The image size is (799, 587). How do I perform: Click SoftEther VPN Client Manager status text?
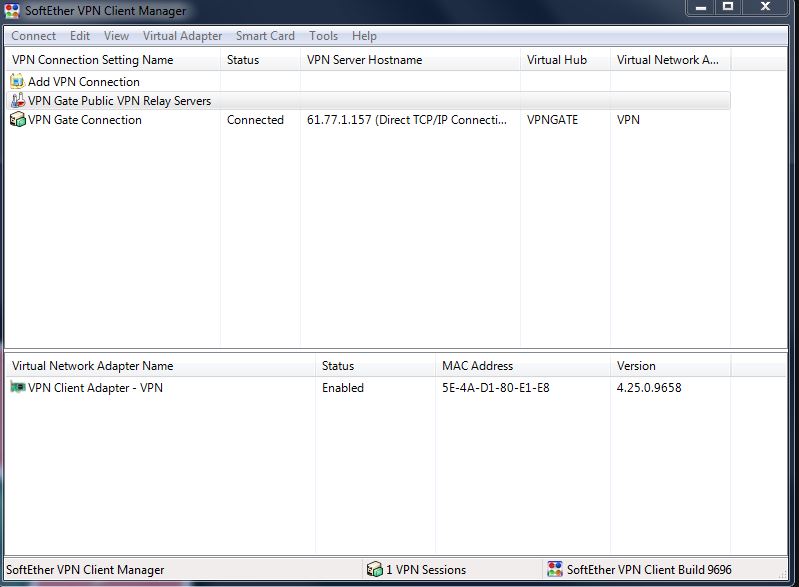(x=85, y=570)
